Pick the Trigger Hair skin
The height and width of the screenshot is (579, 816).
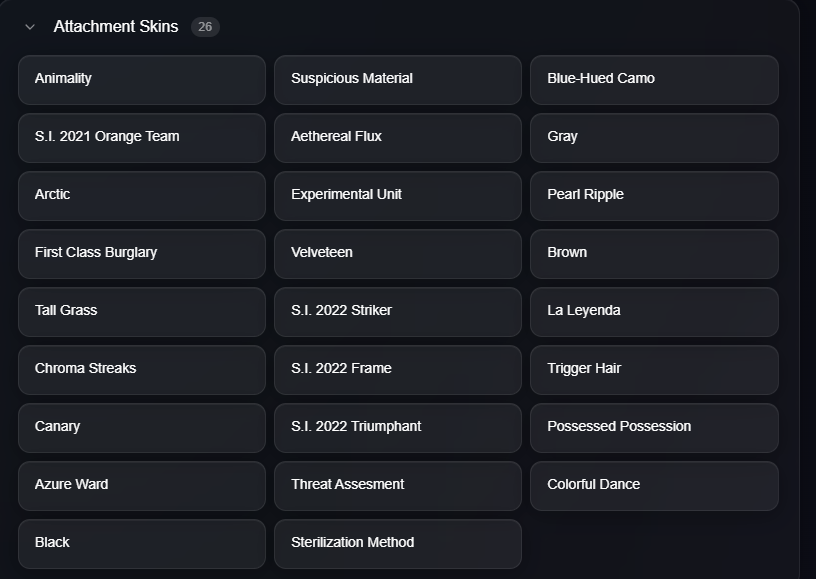point(653,369)
